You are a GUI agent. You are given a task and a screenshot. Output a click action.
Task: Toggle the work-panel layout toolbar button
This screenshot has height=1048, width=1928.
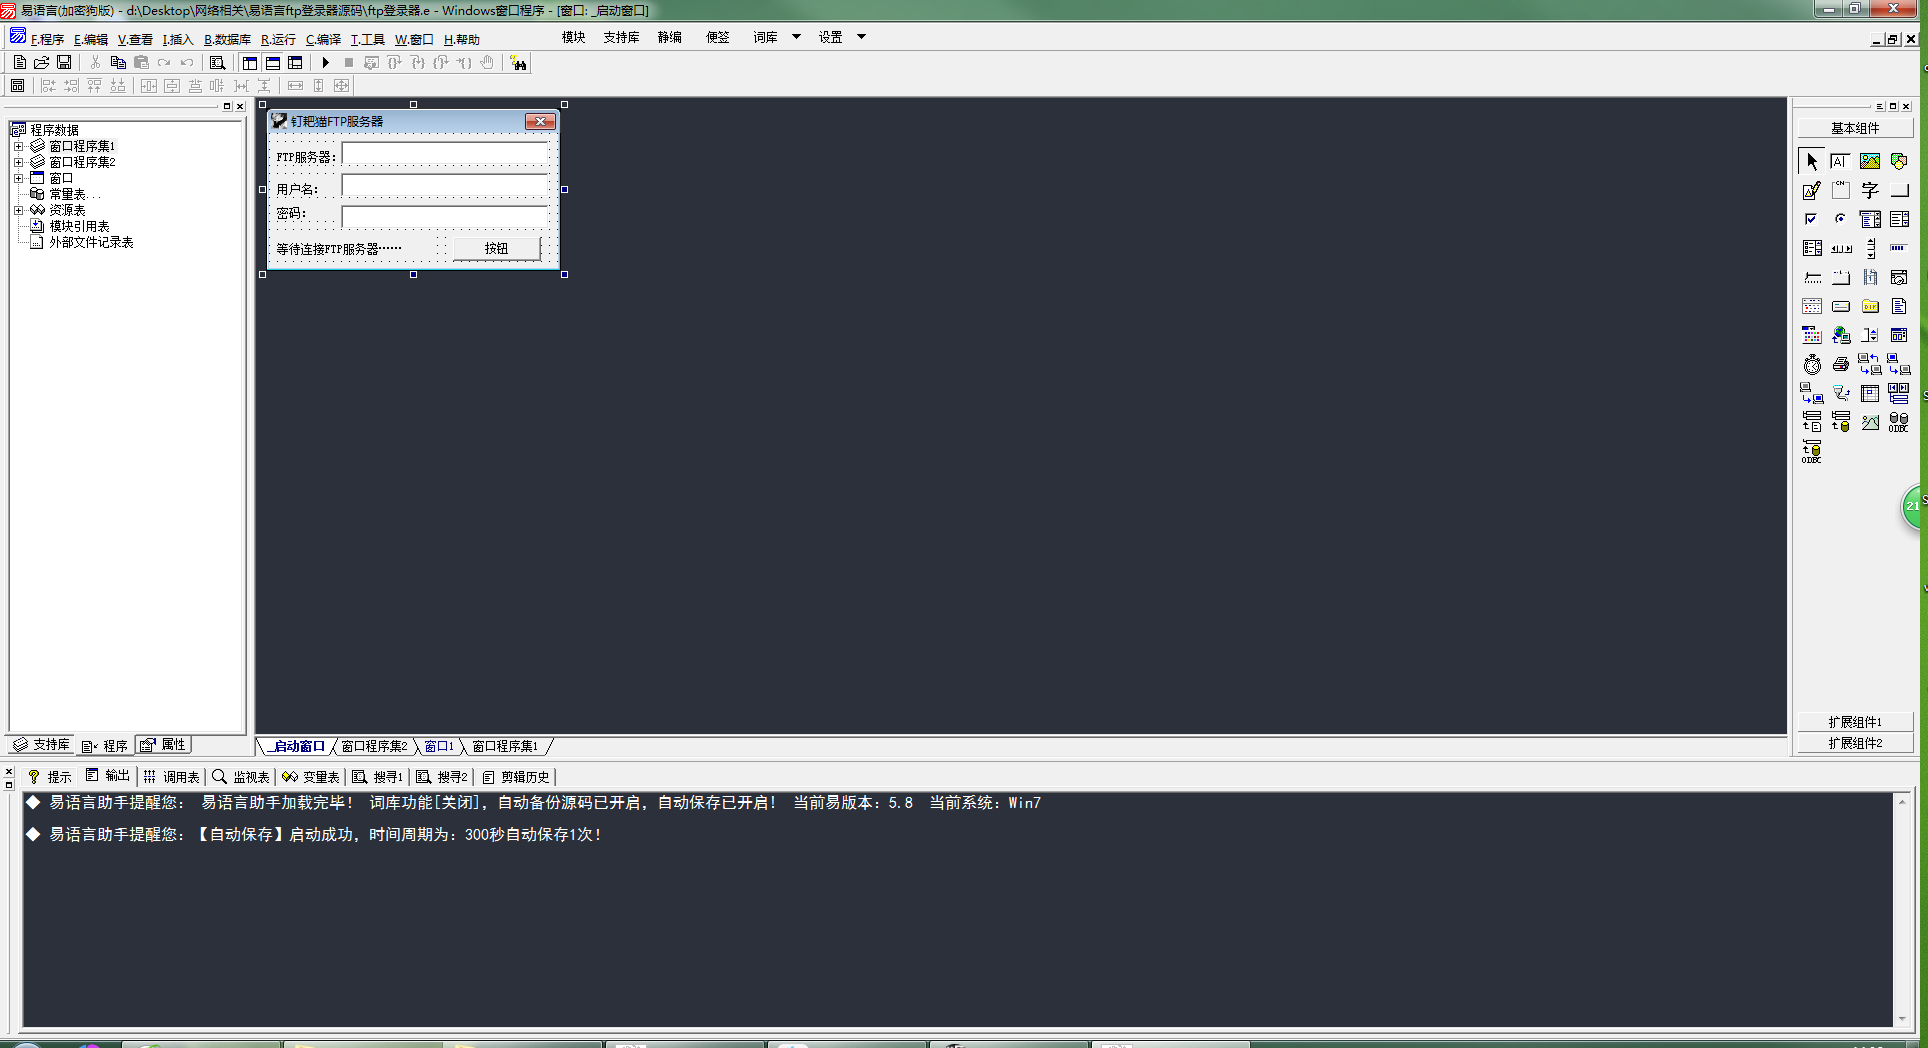[x=250, y=63]
